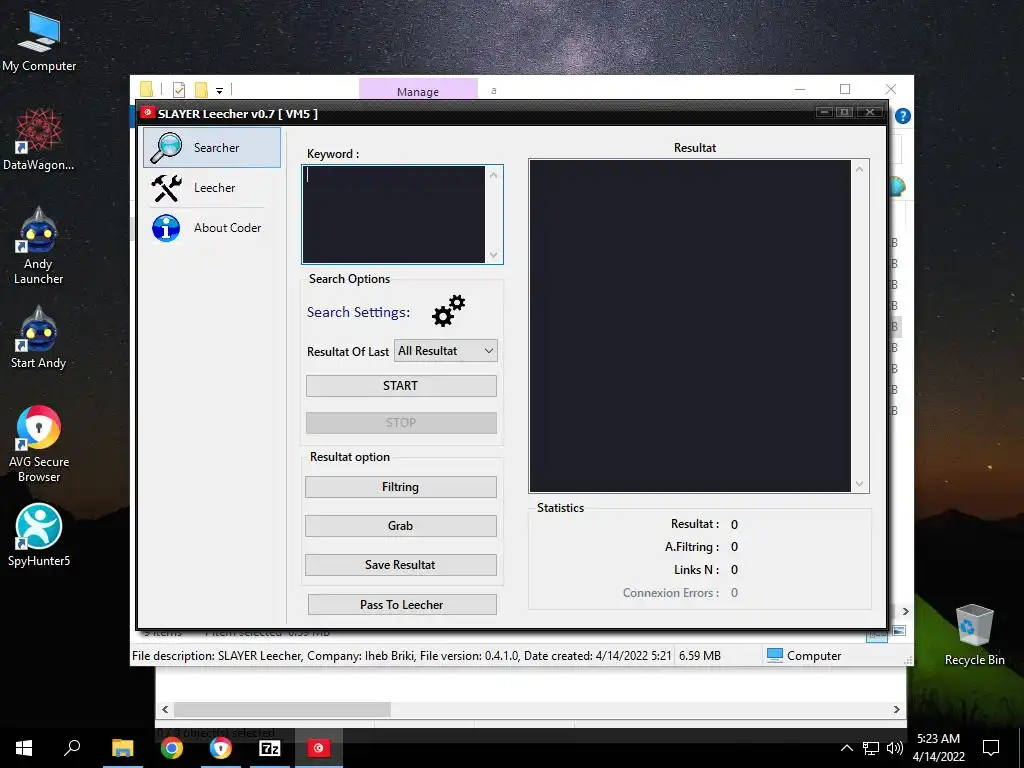Close the SLAYER Leecher window
The image size is (1024, 768).
(x=870, y=112)
